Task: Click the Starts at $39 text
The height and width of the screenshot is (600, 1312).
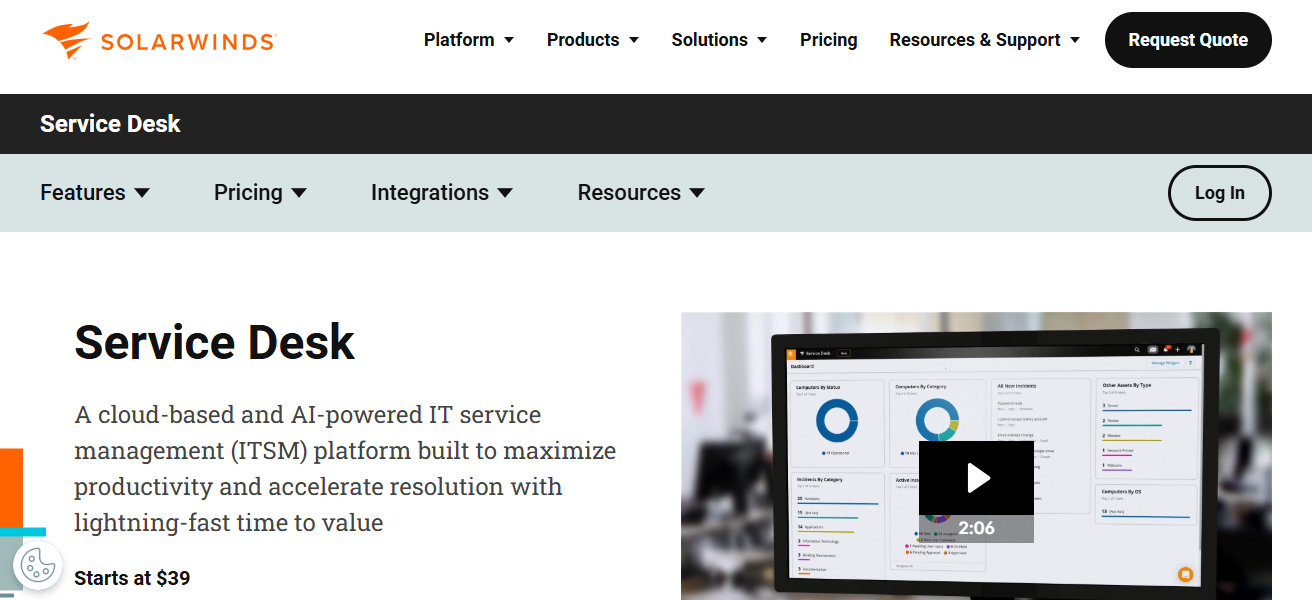Action: point(132,577)
